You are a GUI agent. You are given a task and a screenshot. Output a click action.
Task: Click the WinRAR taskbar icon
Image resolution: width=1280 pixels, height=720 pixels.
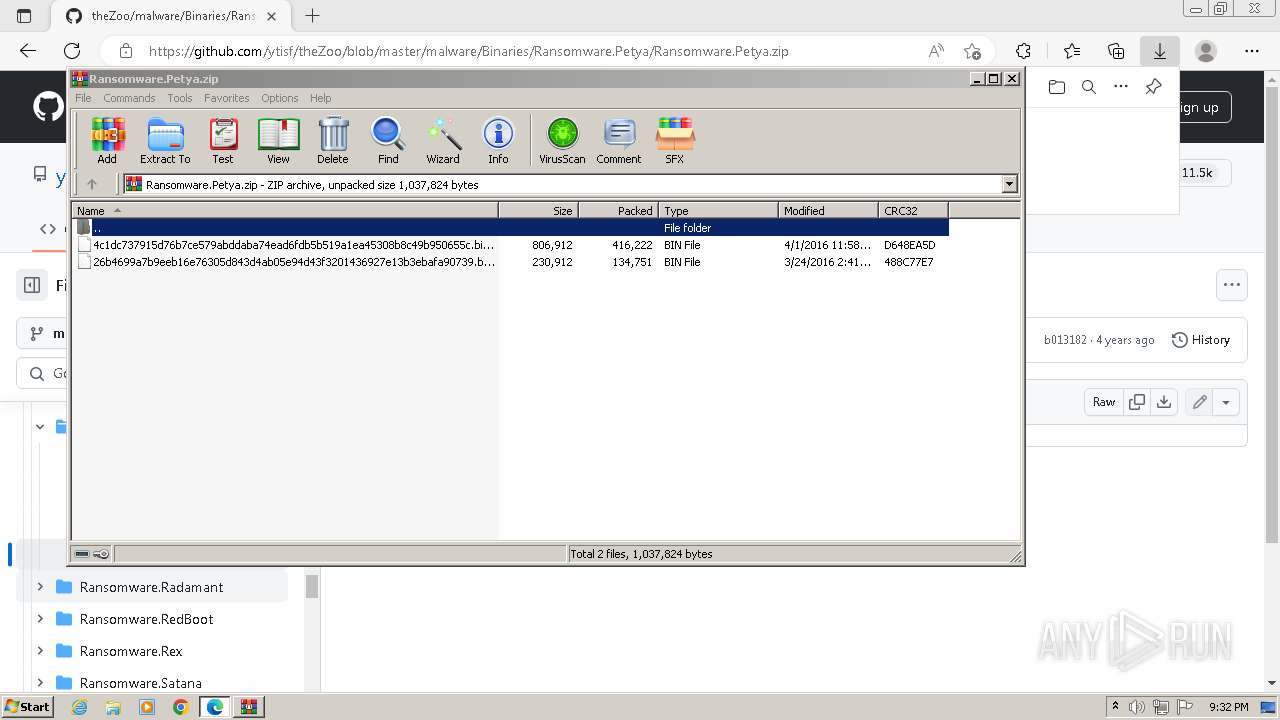click(249, 707)
